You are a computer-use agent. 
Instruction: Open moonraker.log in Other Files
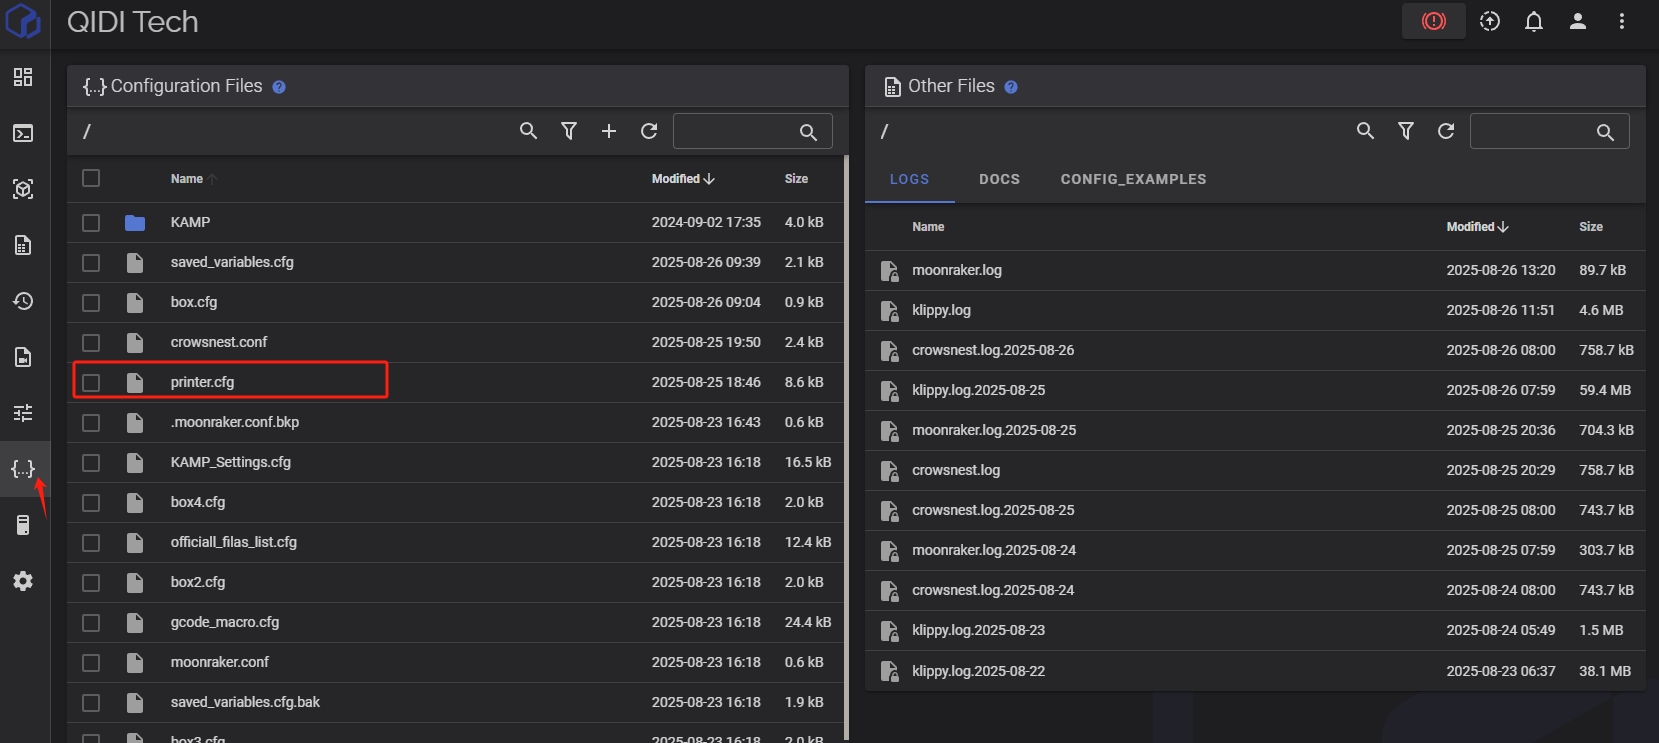[x=956, y=270]
